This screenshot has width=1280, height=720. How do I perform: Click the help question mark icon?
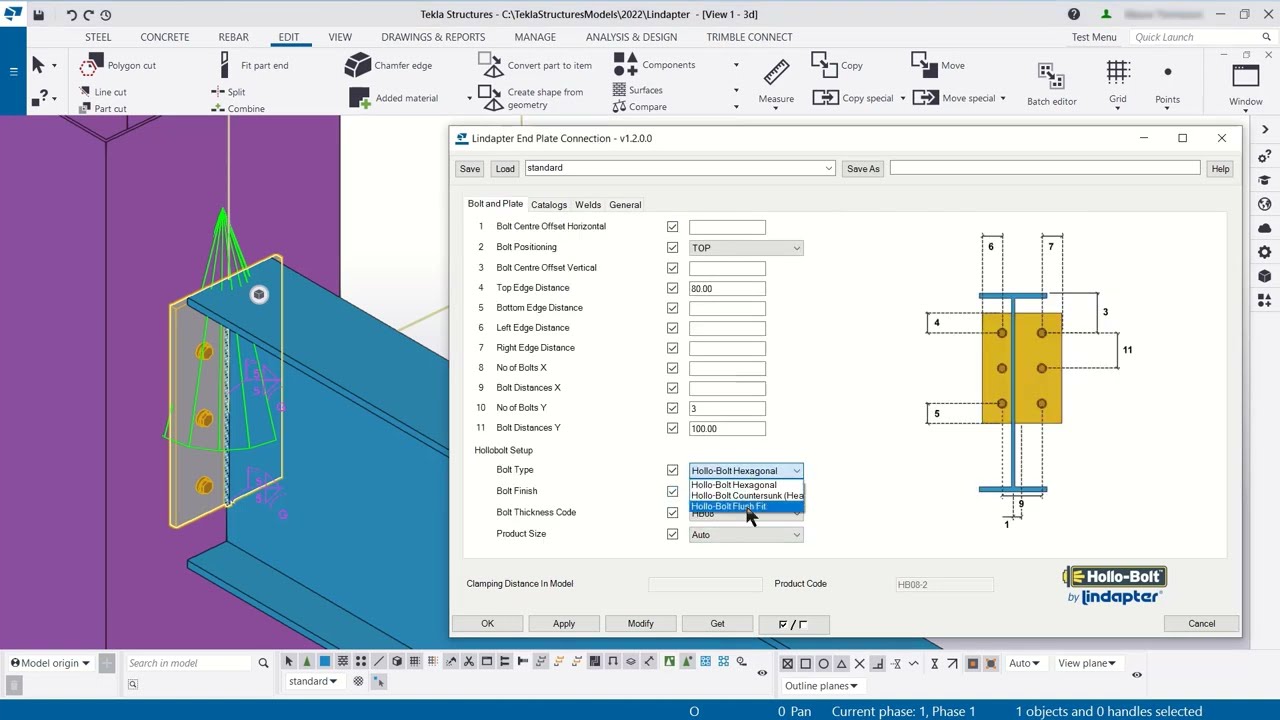(x=1074, y=15)
